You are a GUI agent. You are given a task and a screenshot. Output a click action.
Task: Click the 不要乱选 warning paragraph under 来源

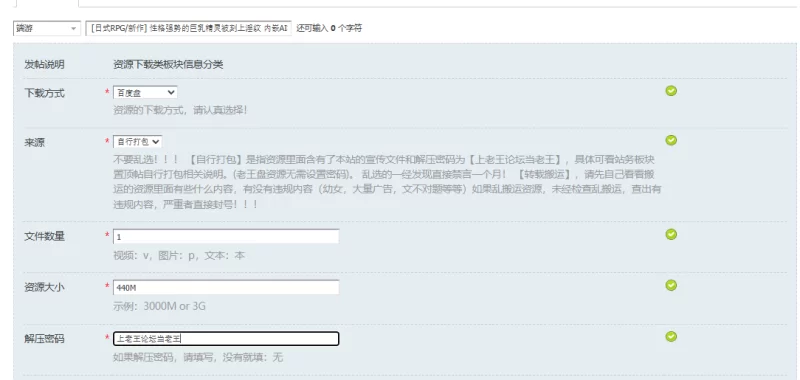pos(387,182)
